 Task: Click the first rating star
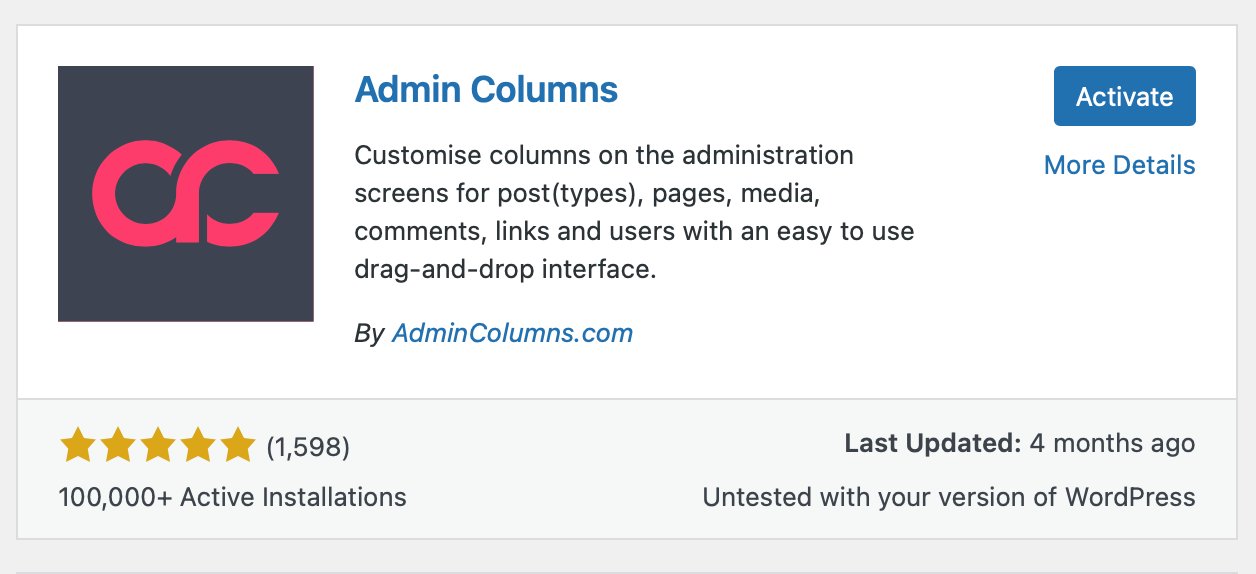(x=78, y=446)
